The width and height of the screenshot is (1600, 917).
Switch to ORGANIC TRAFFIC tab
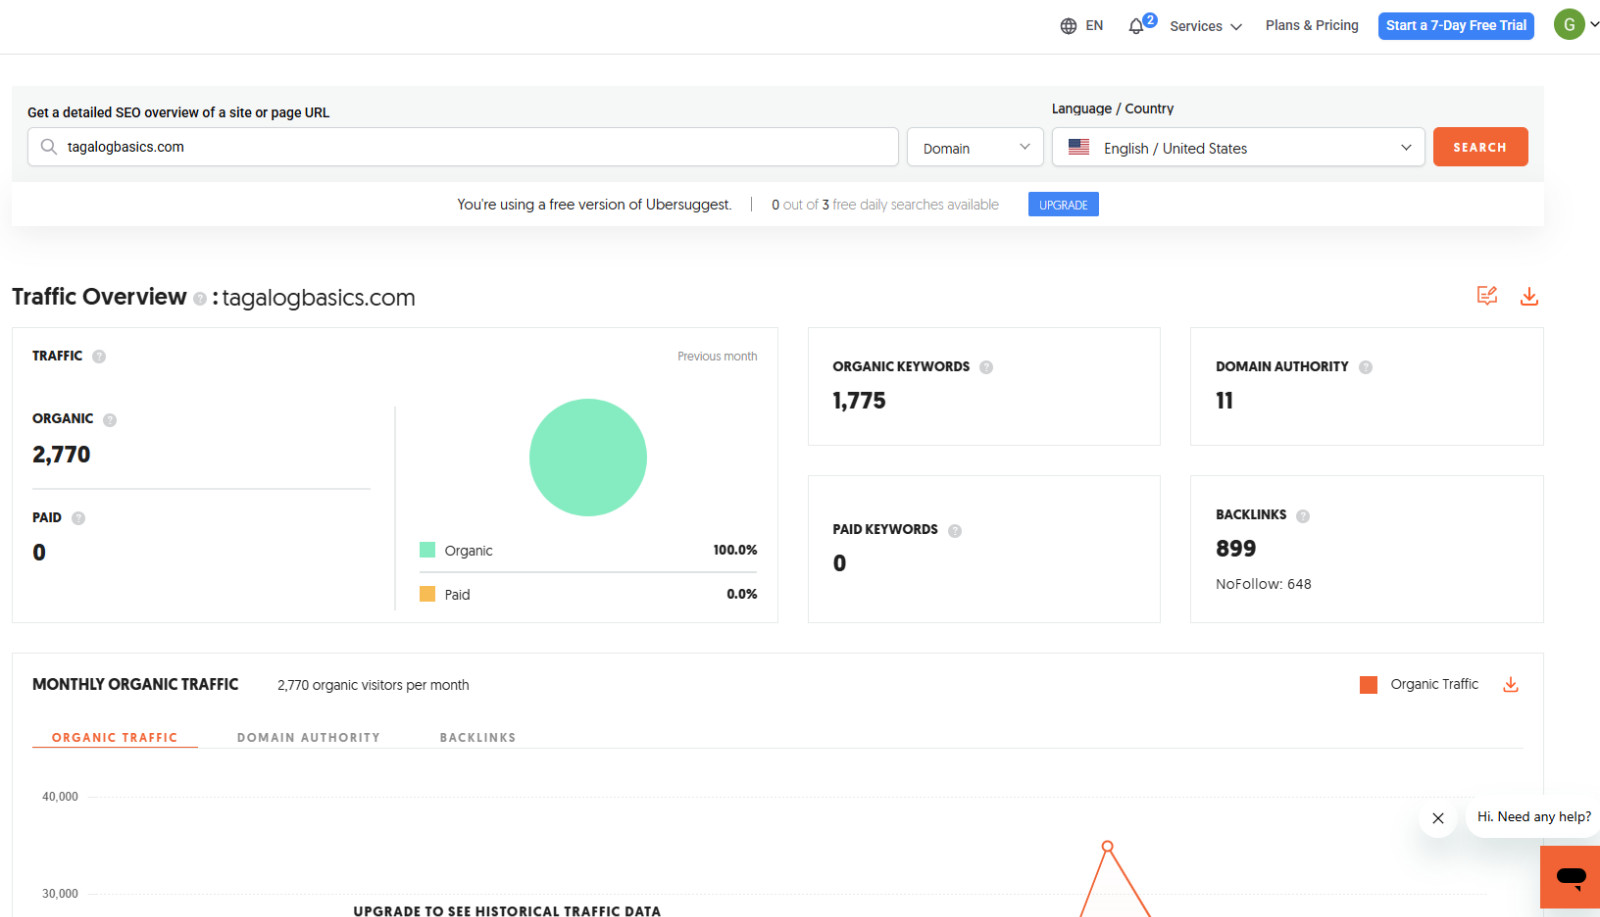115,737
